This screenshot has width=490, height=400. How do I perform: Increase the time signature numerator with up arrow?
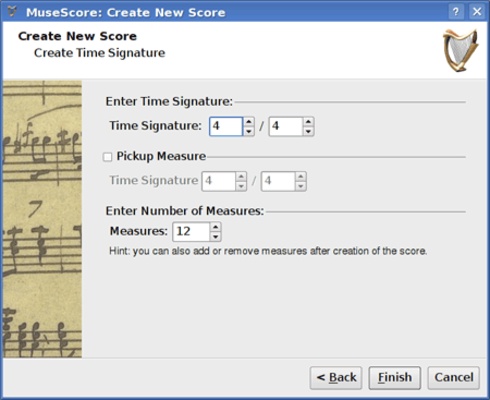click(x=249, y=122)
